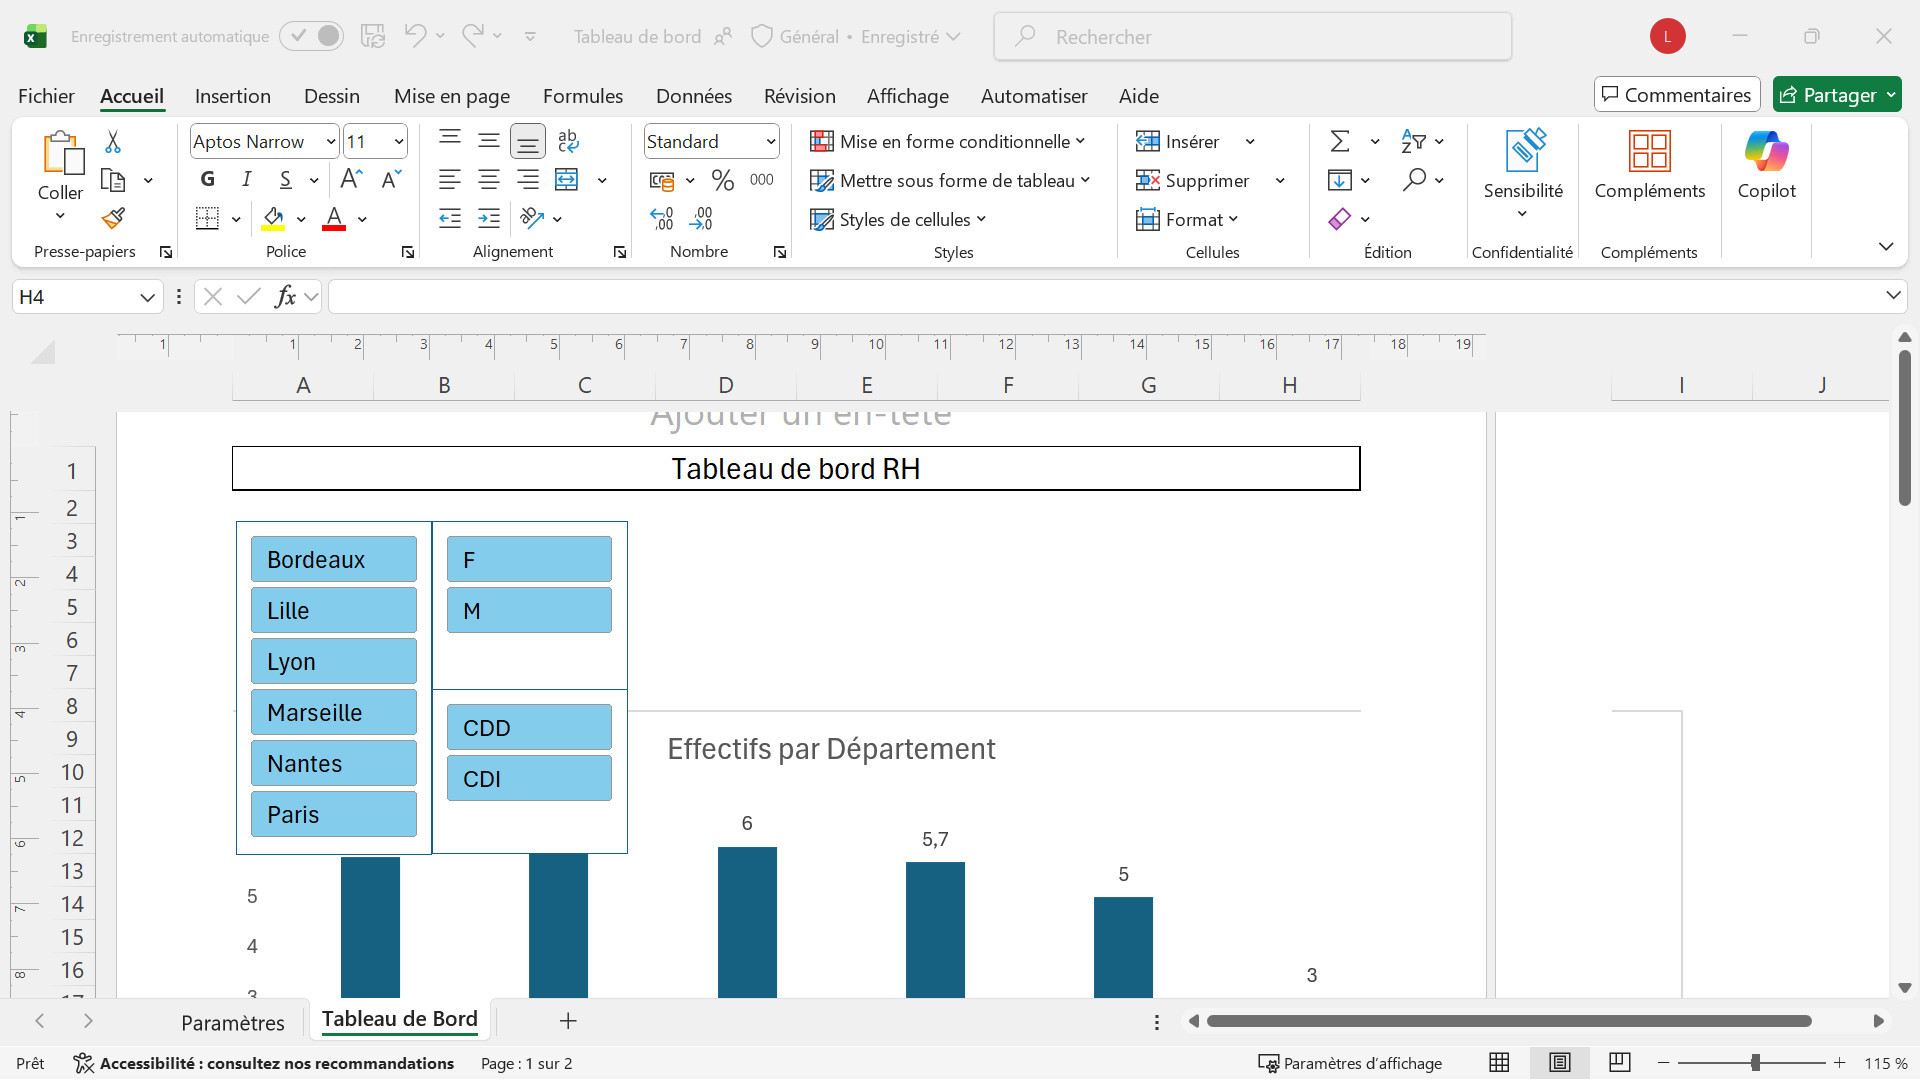Click the Commentaires button
Screen dimensions: 1920x1080
(1676, 95)
